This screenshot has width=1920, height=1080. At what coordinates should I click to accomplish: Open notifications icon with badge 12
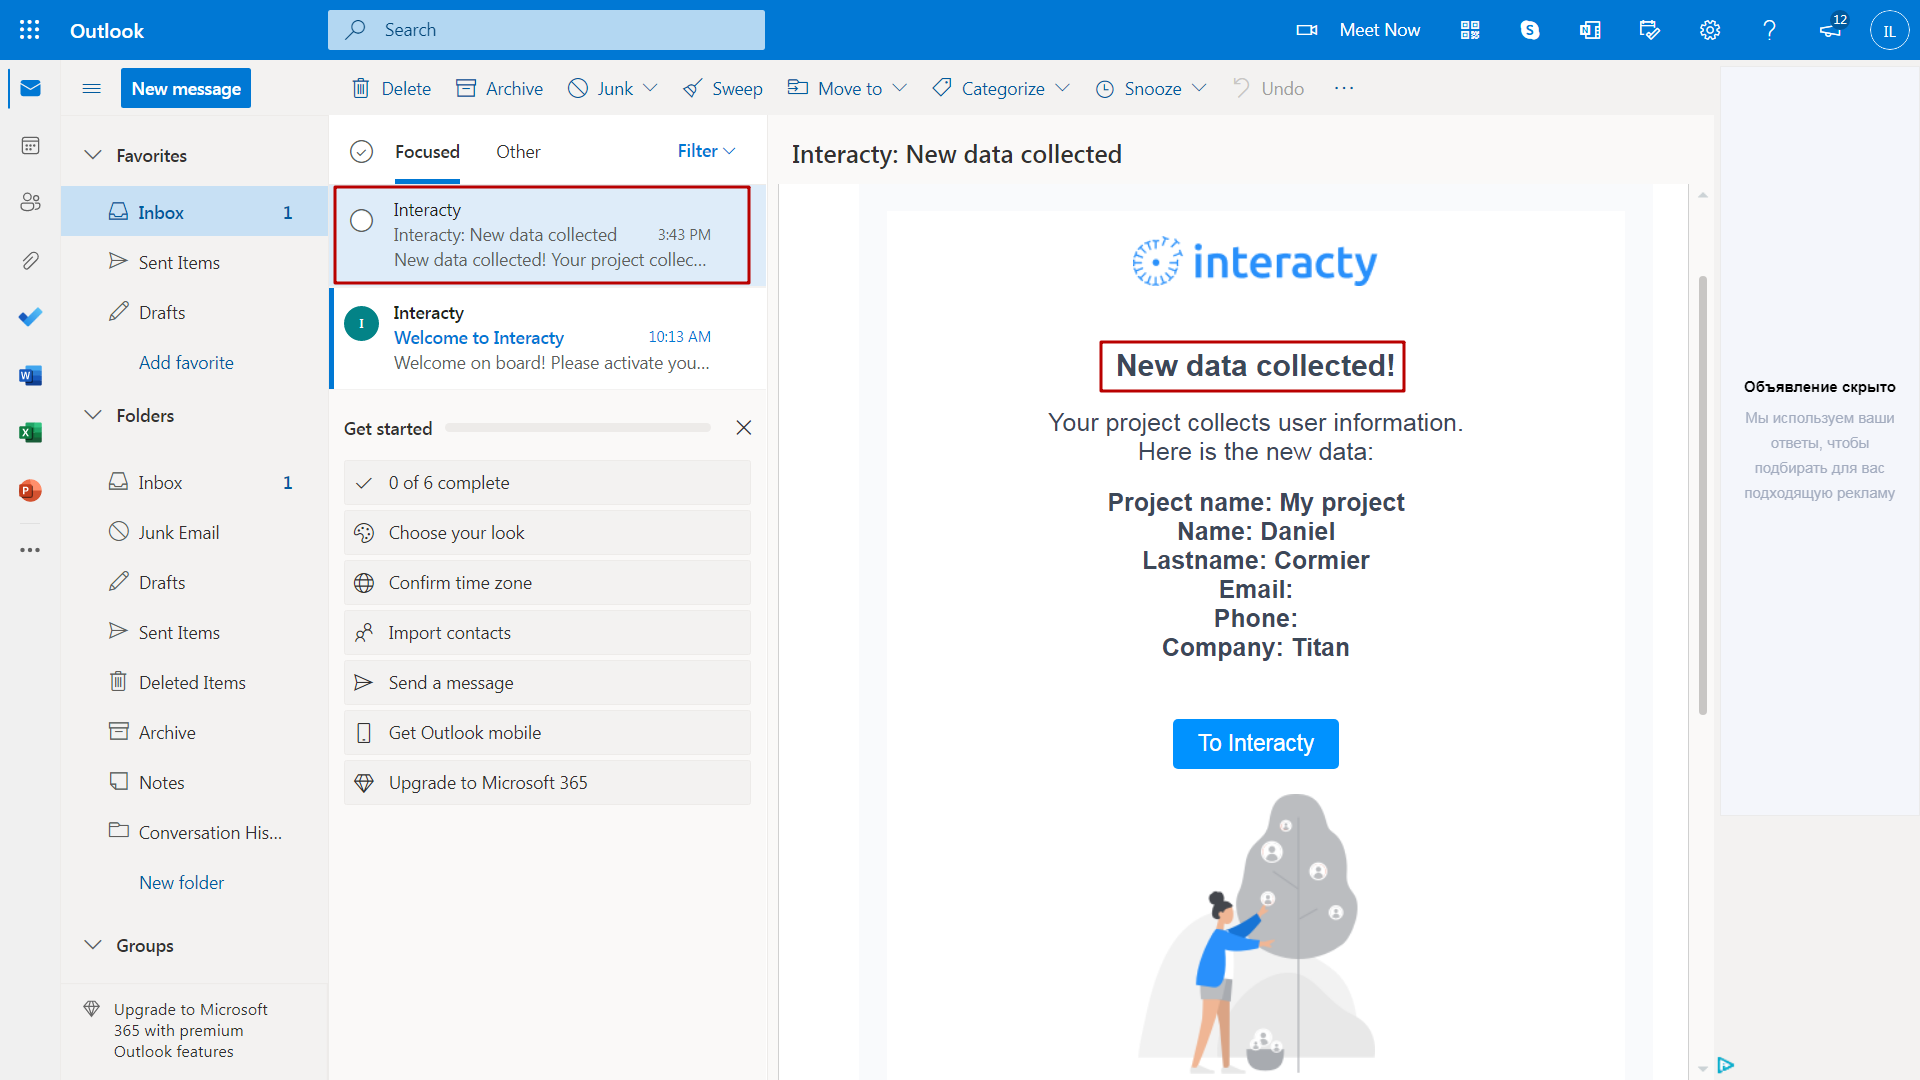pos(1832,28)
